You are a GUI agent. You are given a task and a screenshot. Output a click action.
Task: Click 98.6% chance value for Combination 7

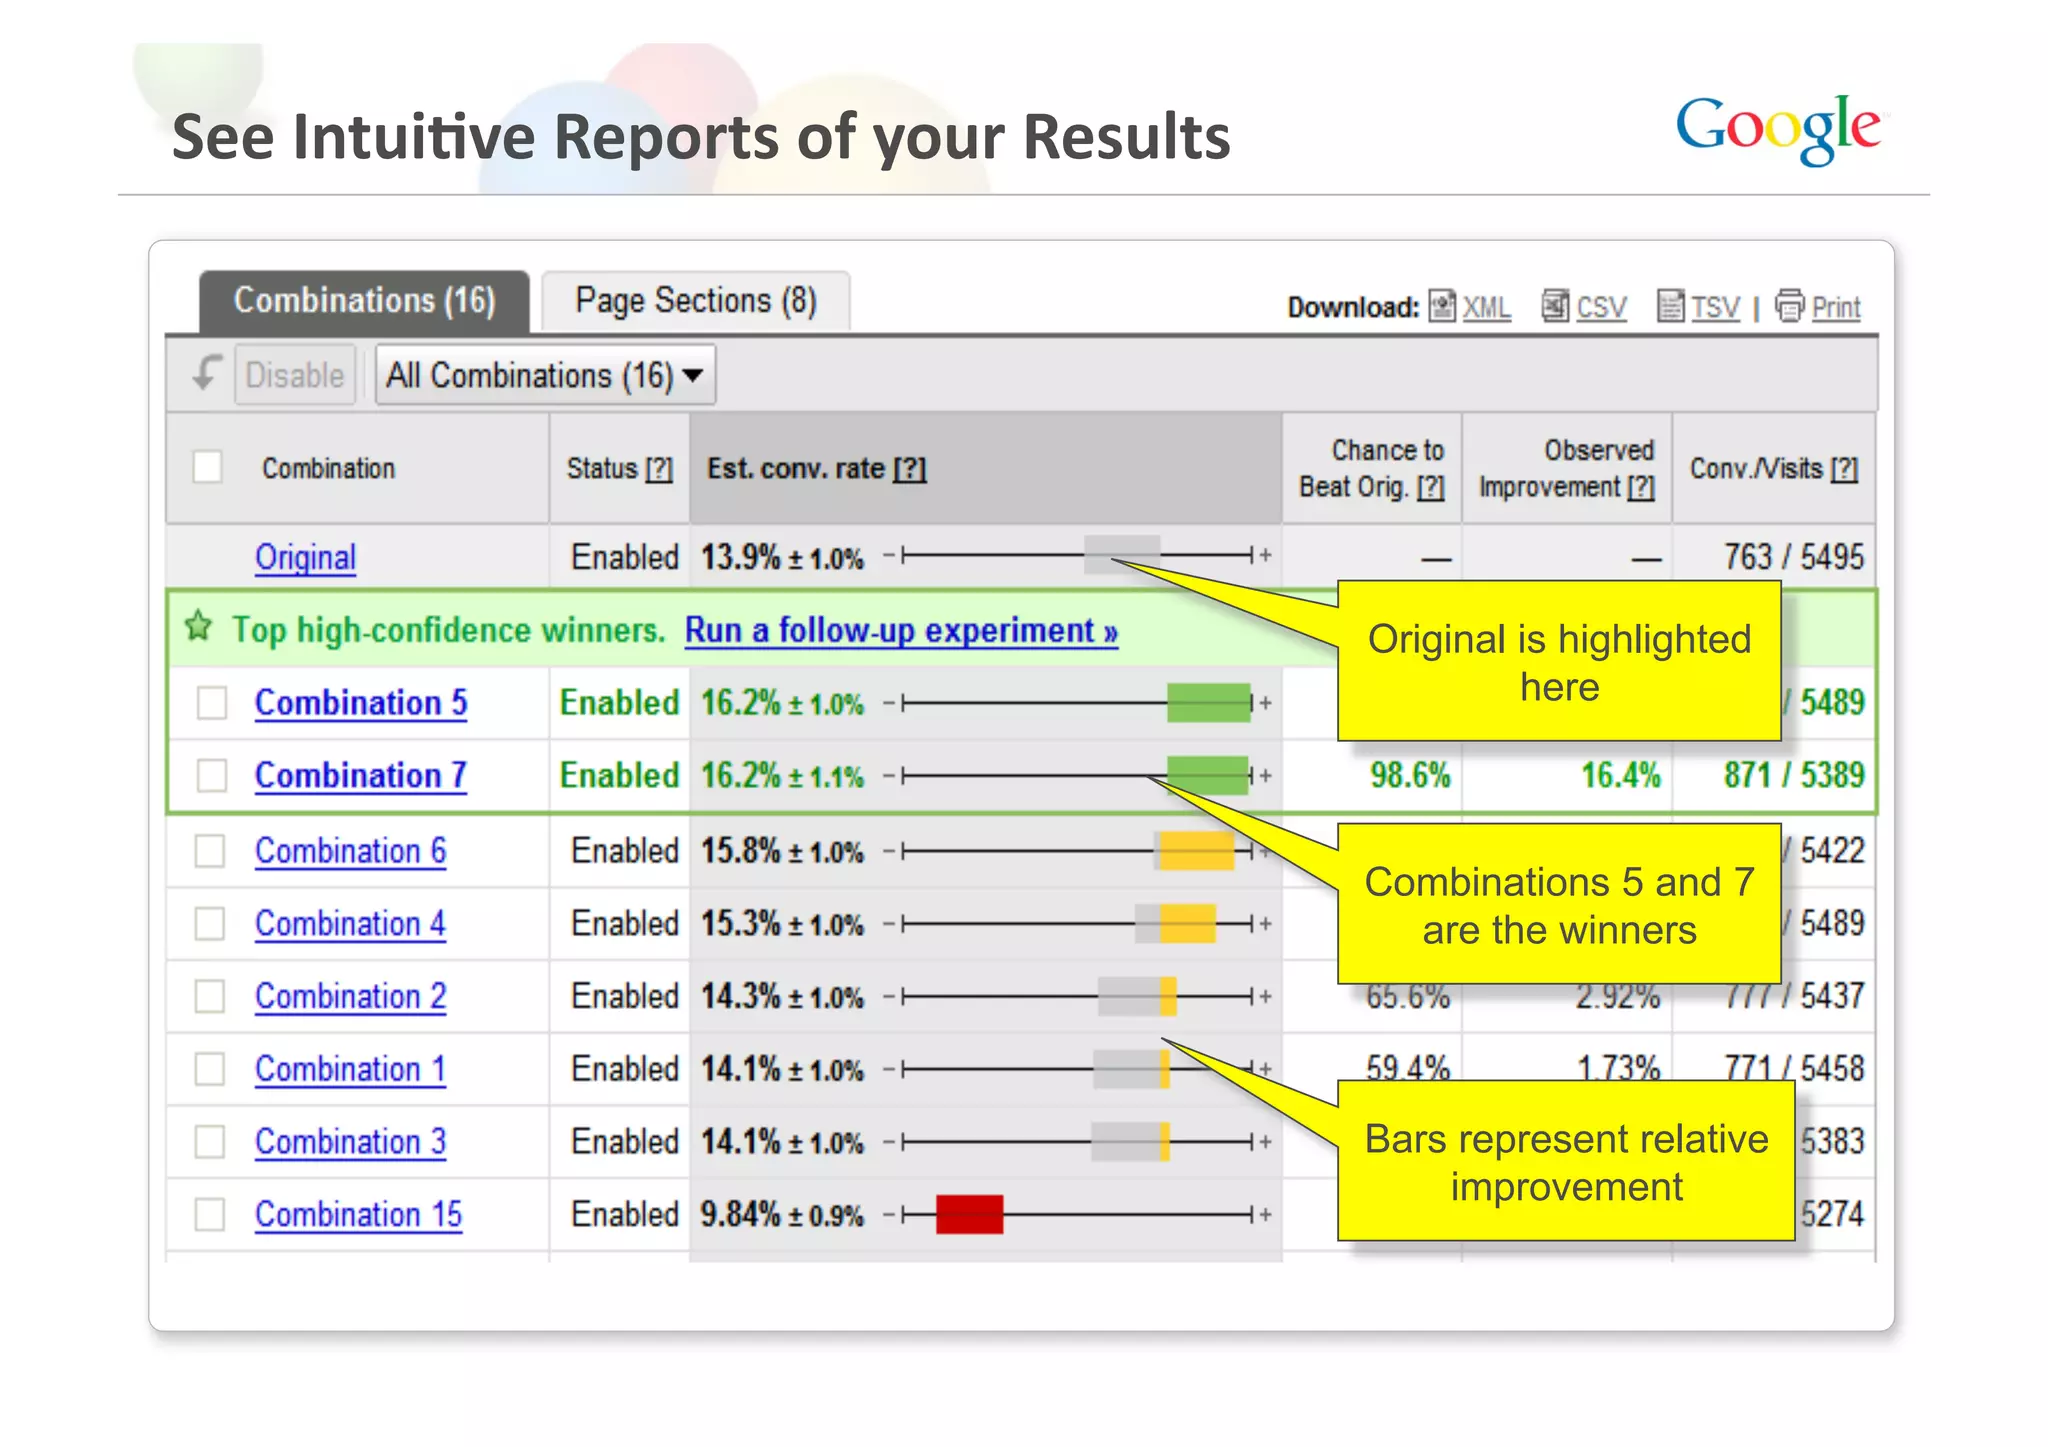coord(1410,775)
